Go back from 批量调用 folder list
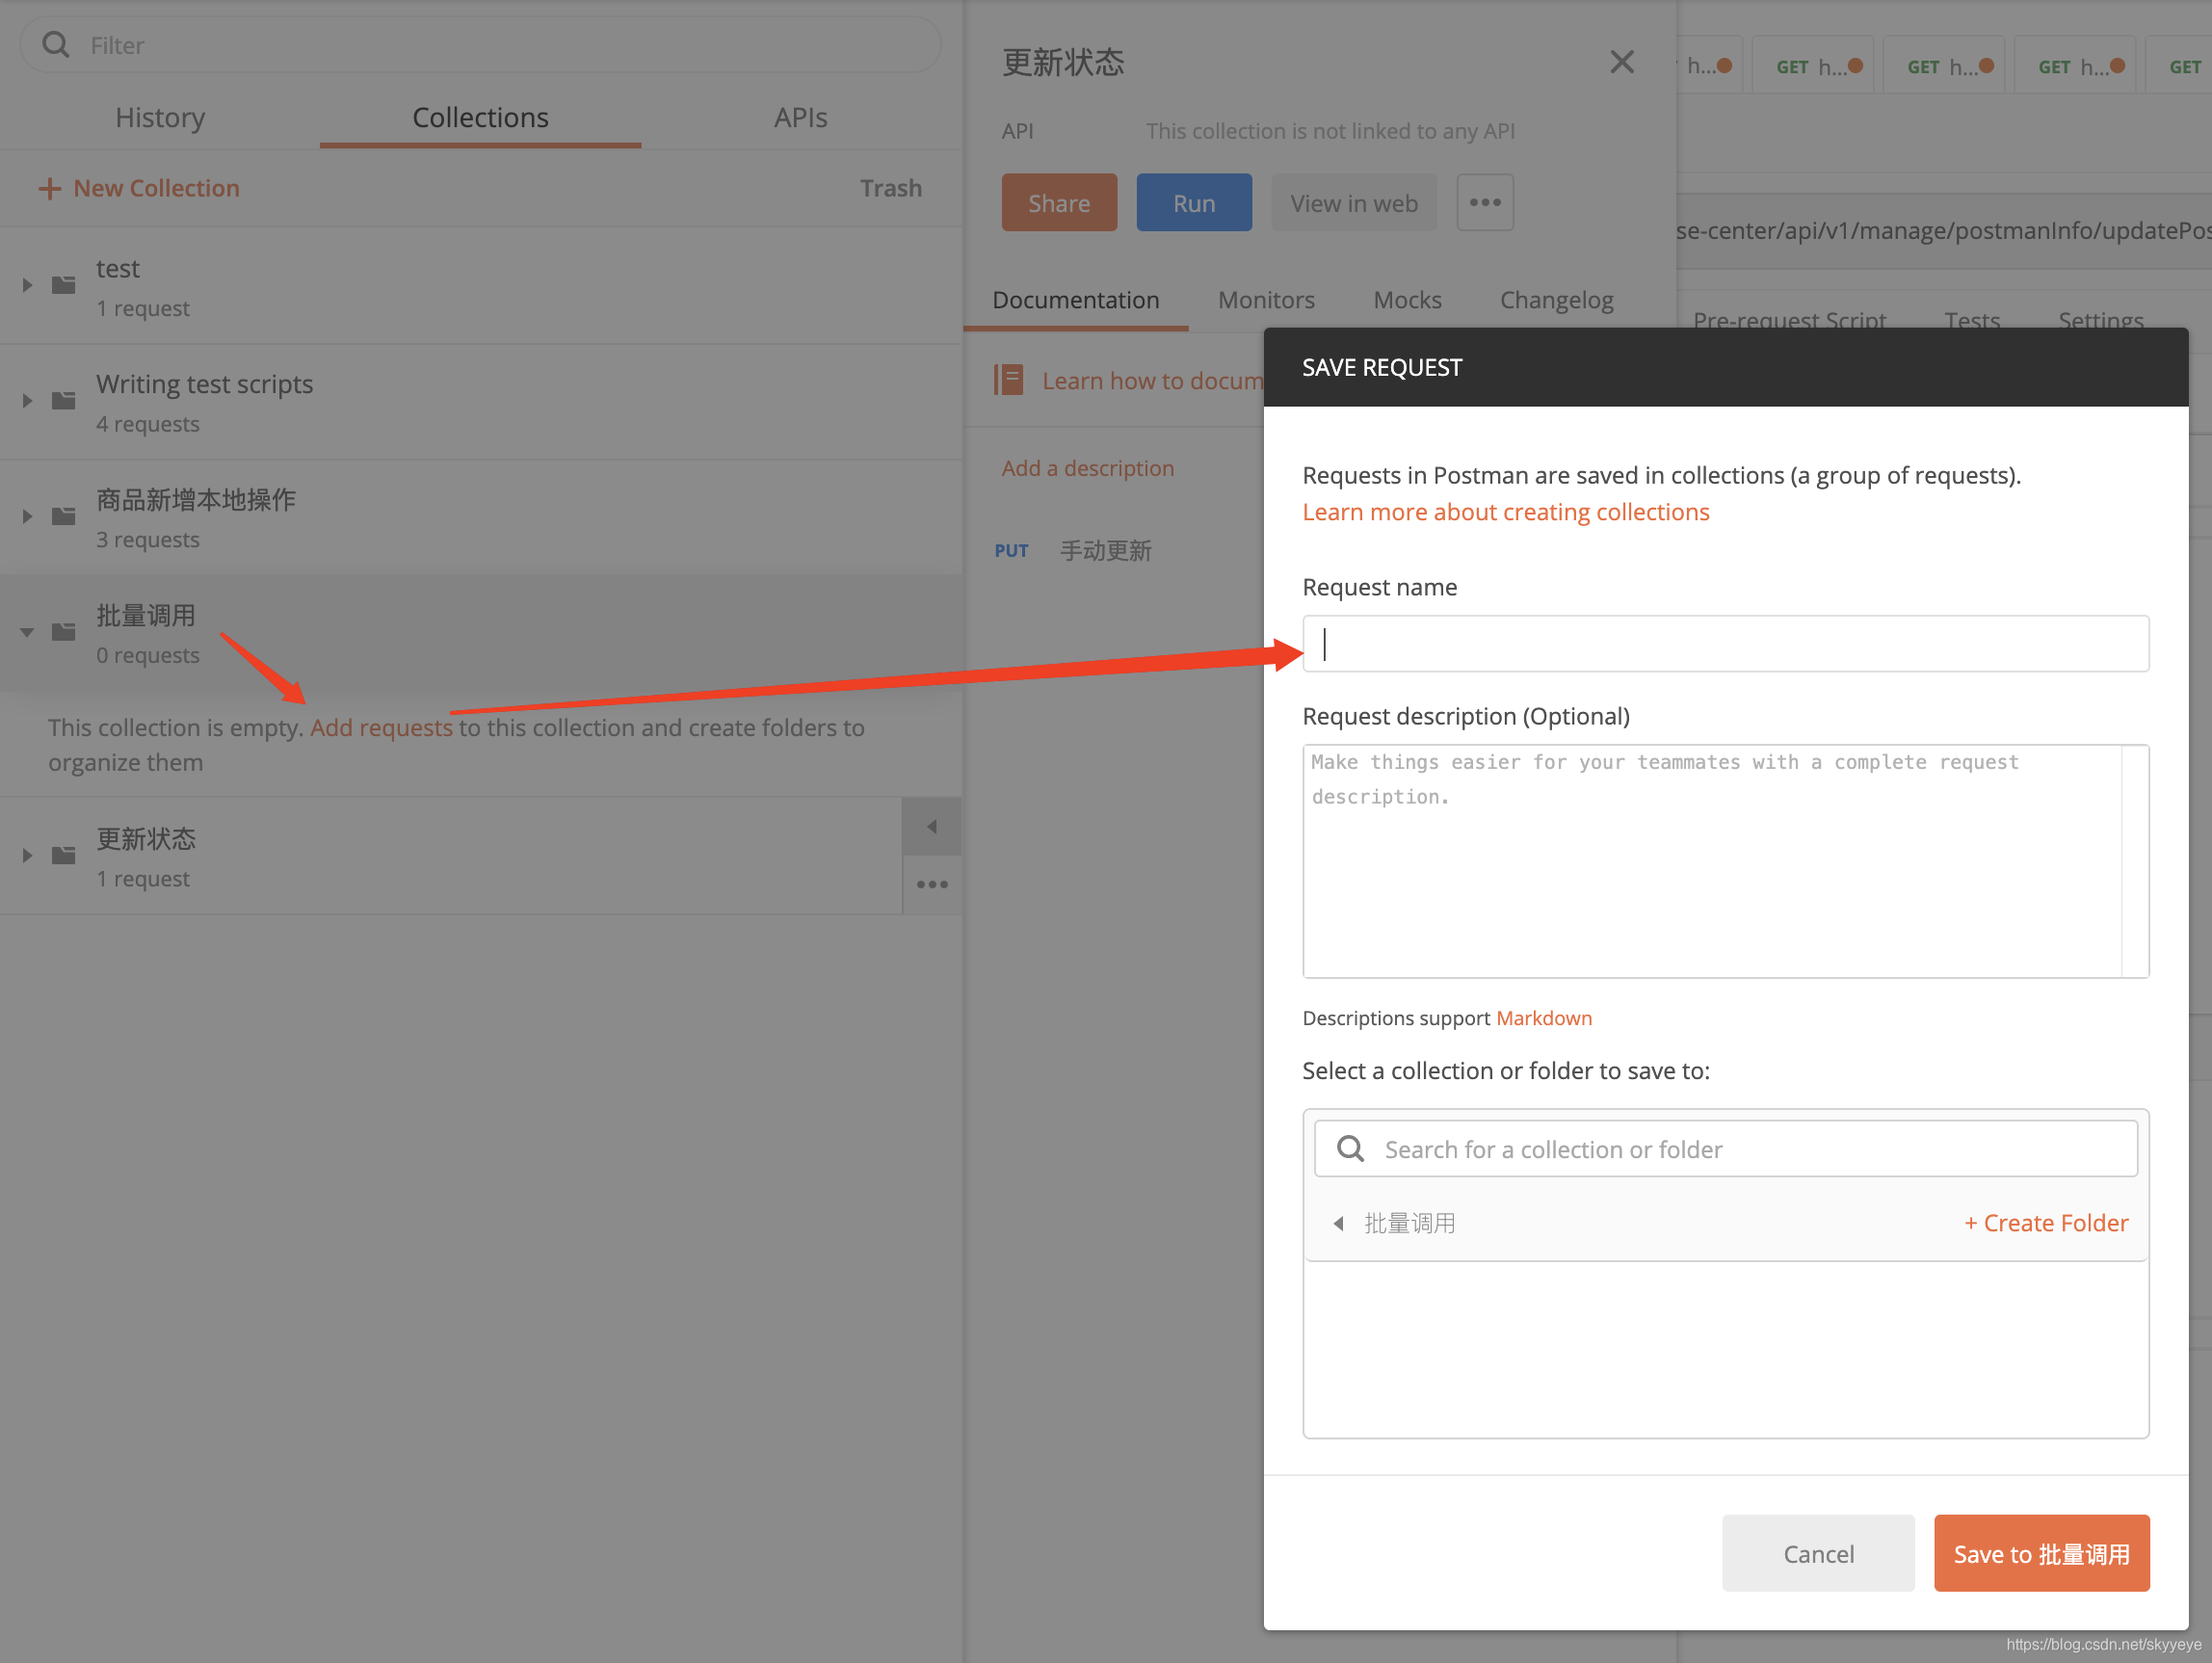This screenshot has height=1663, width=2212. pos(1338,1223)
